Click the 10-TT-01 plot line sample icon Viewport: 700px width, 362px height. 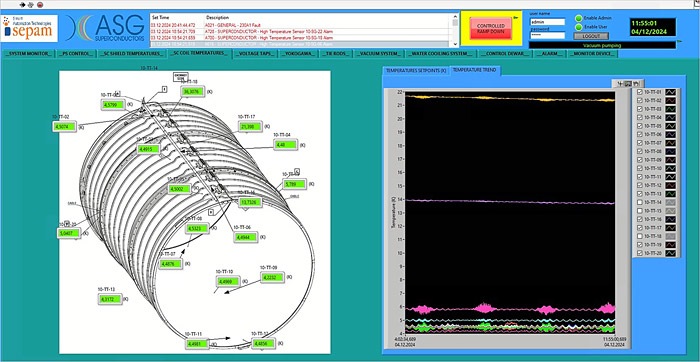point(671,92)
